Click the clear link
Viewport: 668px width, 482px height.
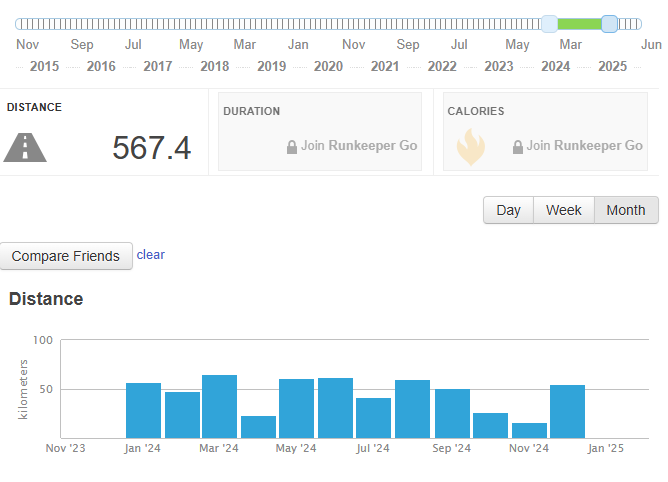150,254
